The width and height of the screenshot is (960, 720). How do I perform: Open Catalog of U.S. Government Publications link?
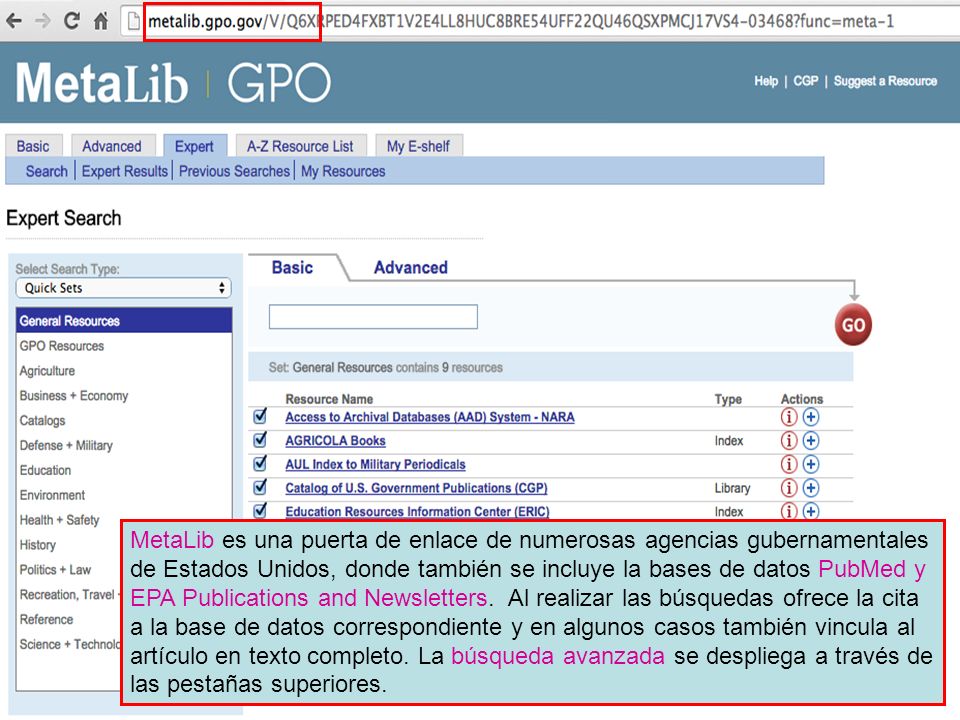tap(416, 488)
